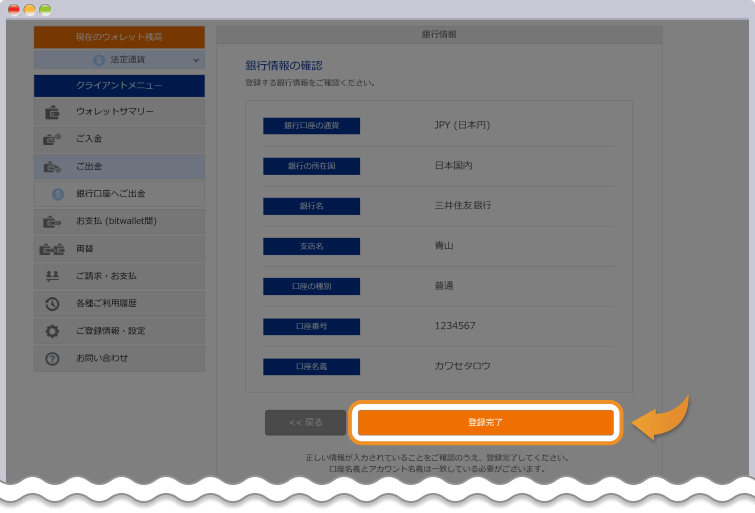755x513 pixels.
Task: Select ご入金 from client menu
Action: point(119,139)
